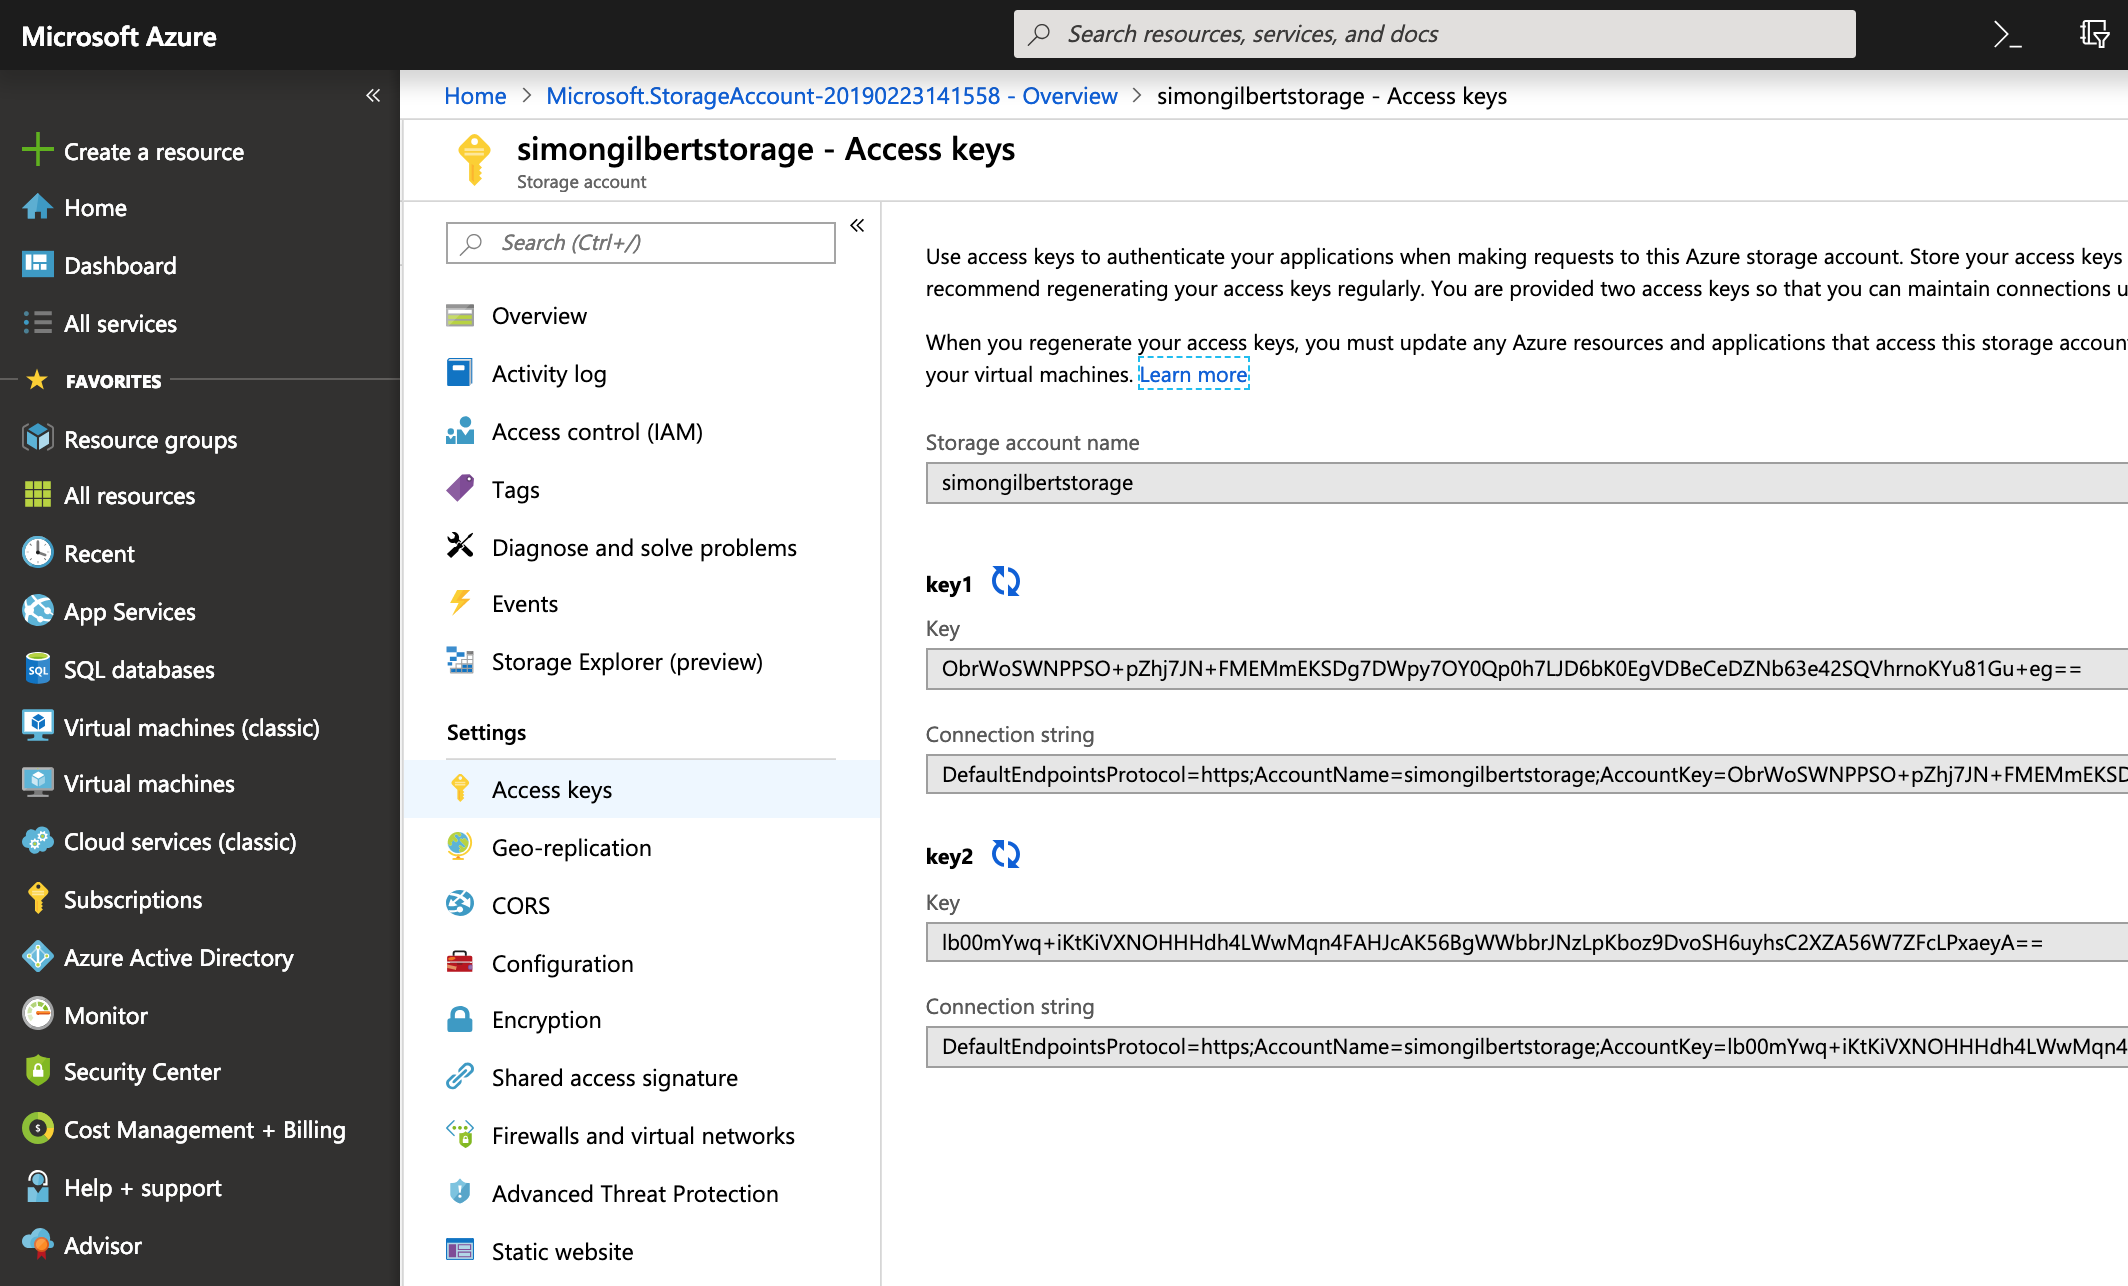Select the Access keys settings option

point(550,789)
